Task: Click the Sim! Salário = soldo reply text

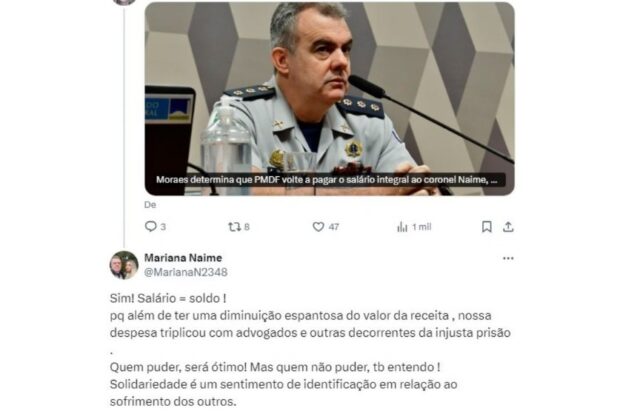Action: pyautogui.click(x=168, y=298)
